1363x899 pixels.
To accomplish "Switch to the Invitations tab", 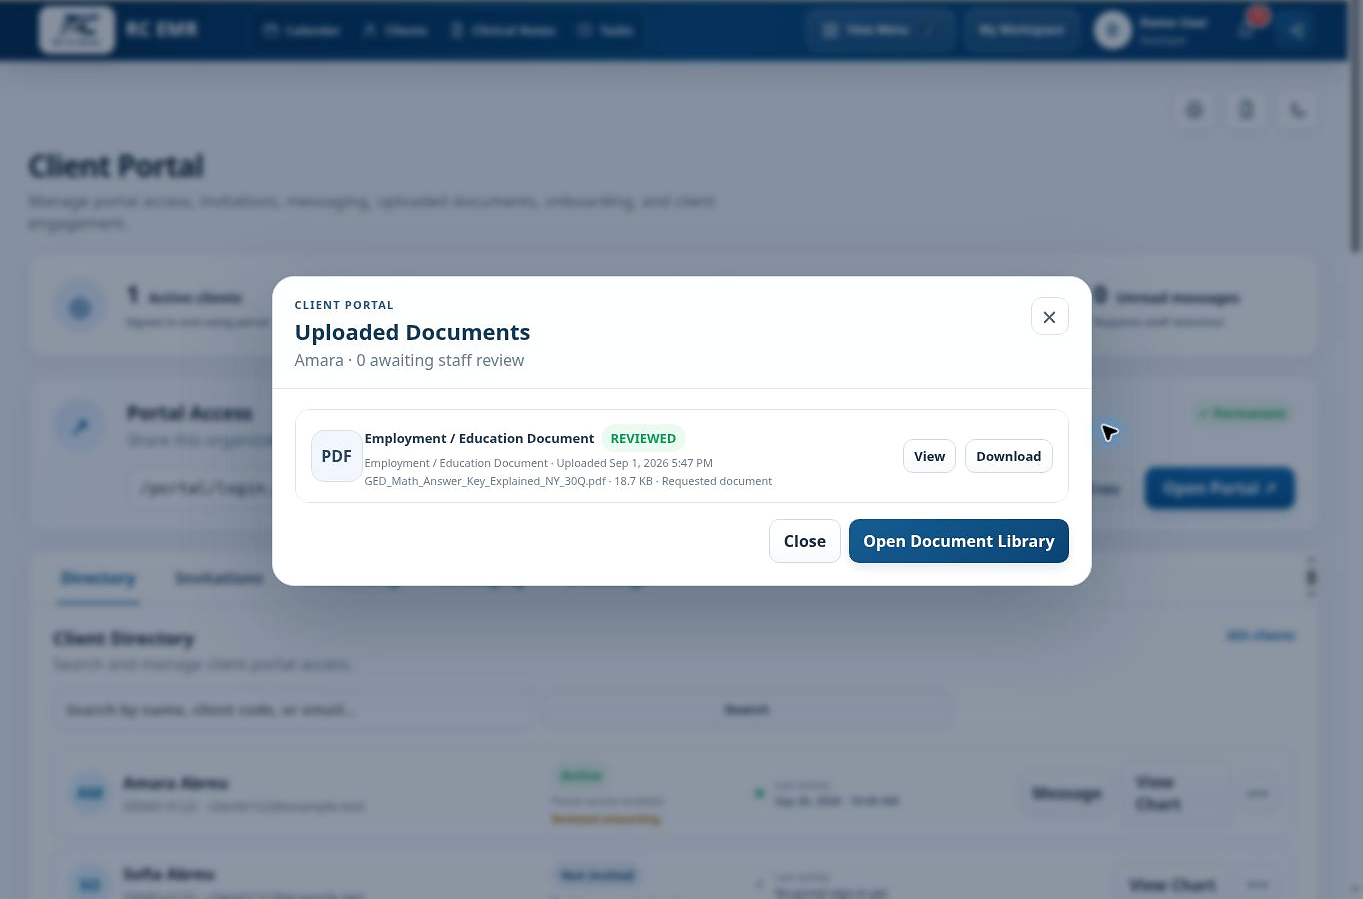I will (218, 578).
